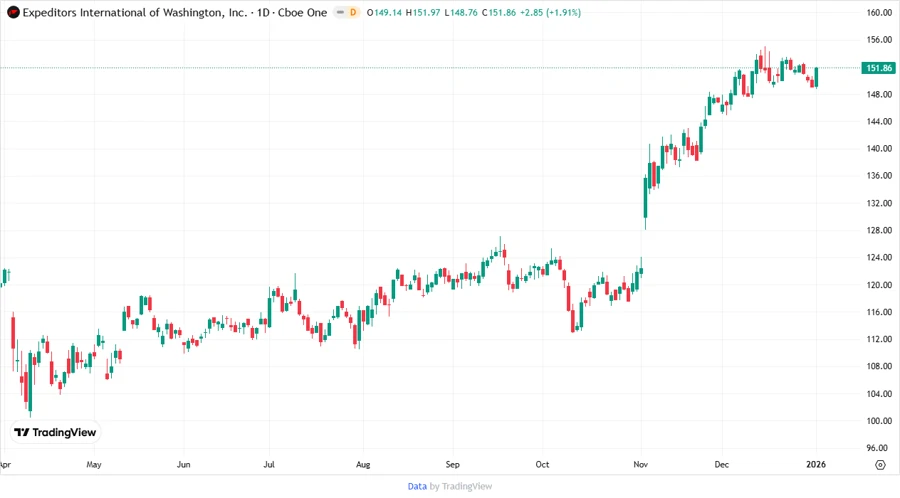The width and height of the screenshot is (900, 498).
Task: Click the 100.00 price axis label
Action: [879, 421]
